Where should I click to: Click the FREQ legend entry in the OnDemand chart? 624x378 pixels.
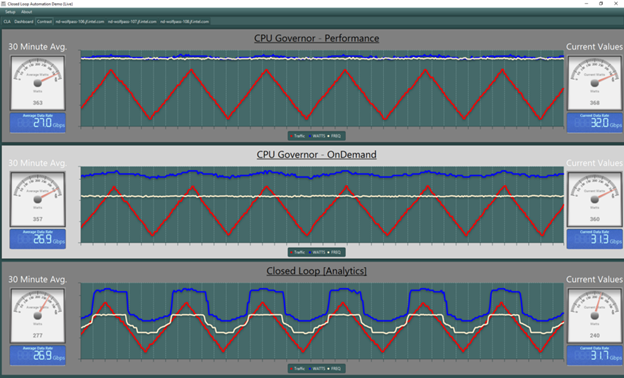coord(334,252)
